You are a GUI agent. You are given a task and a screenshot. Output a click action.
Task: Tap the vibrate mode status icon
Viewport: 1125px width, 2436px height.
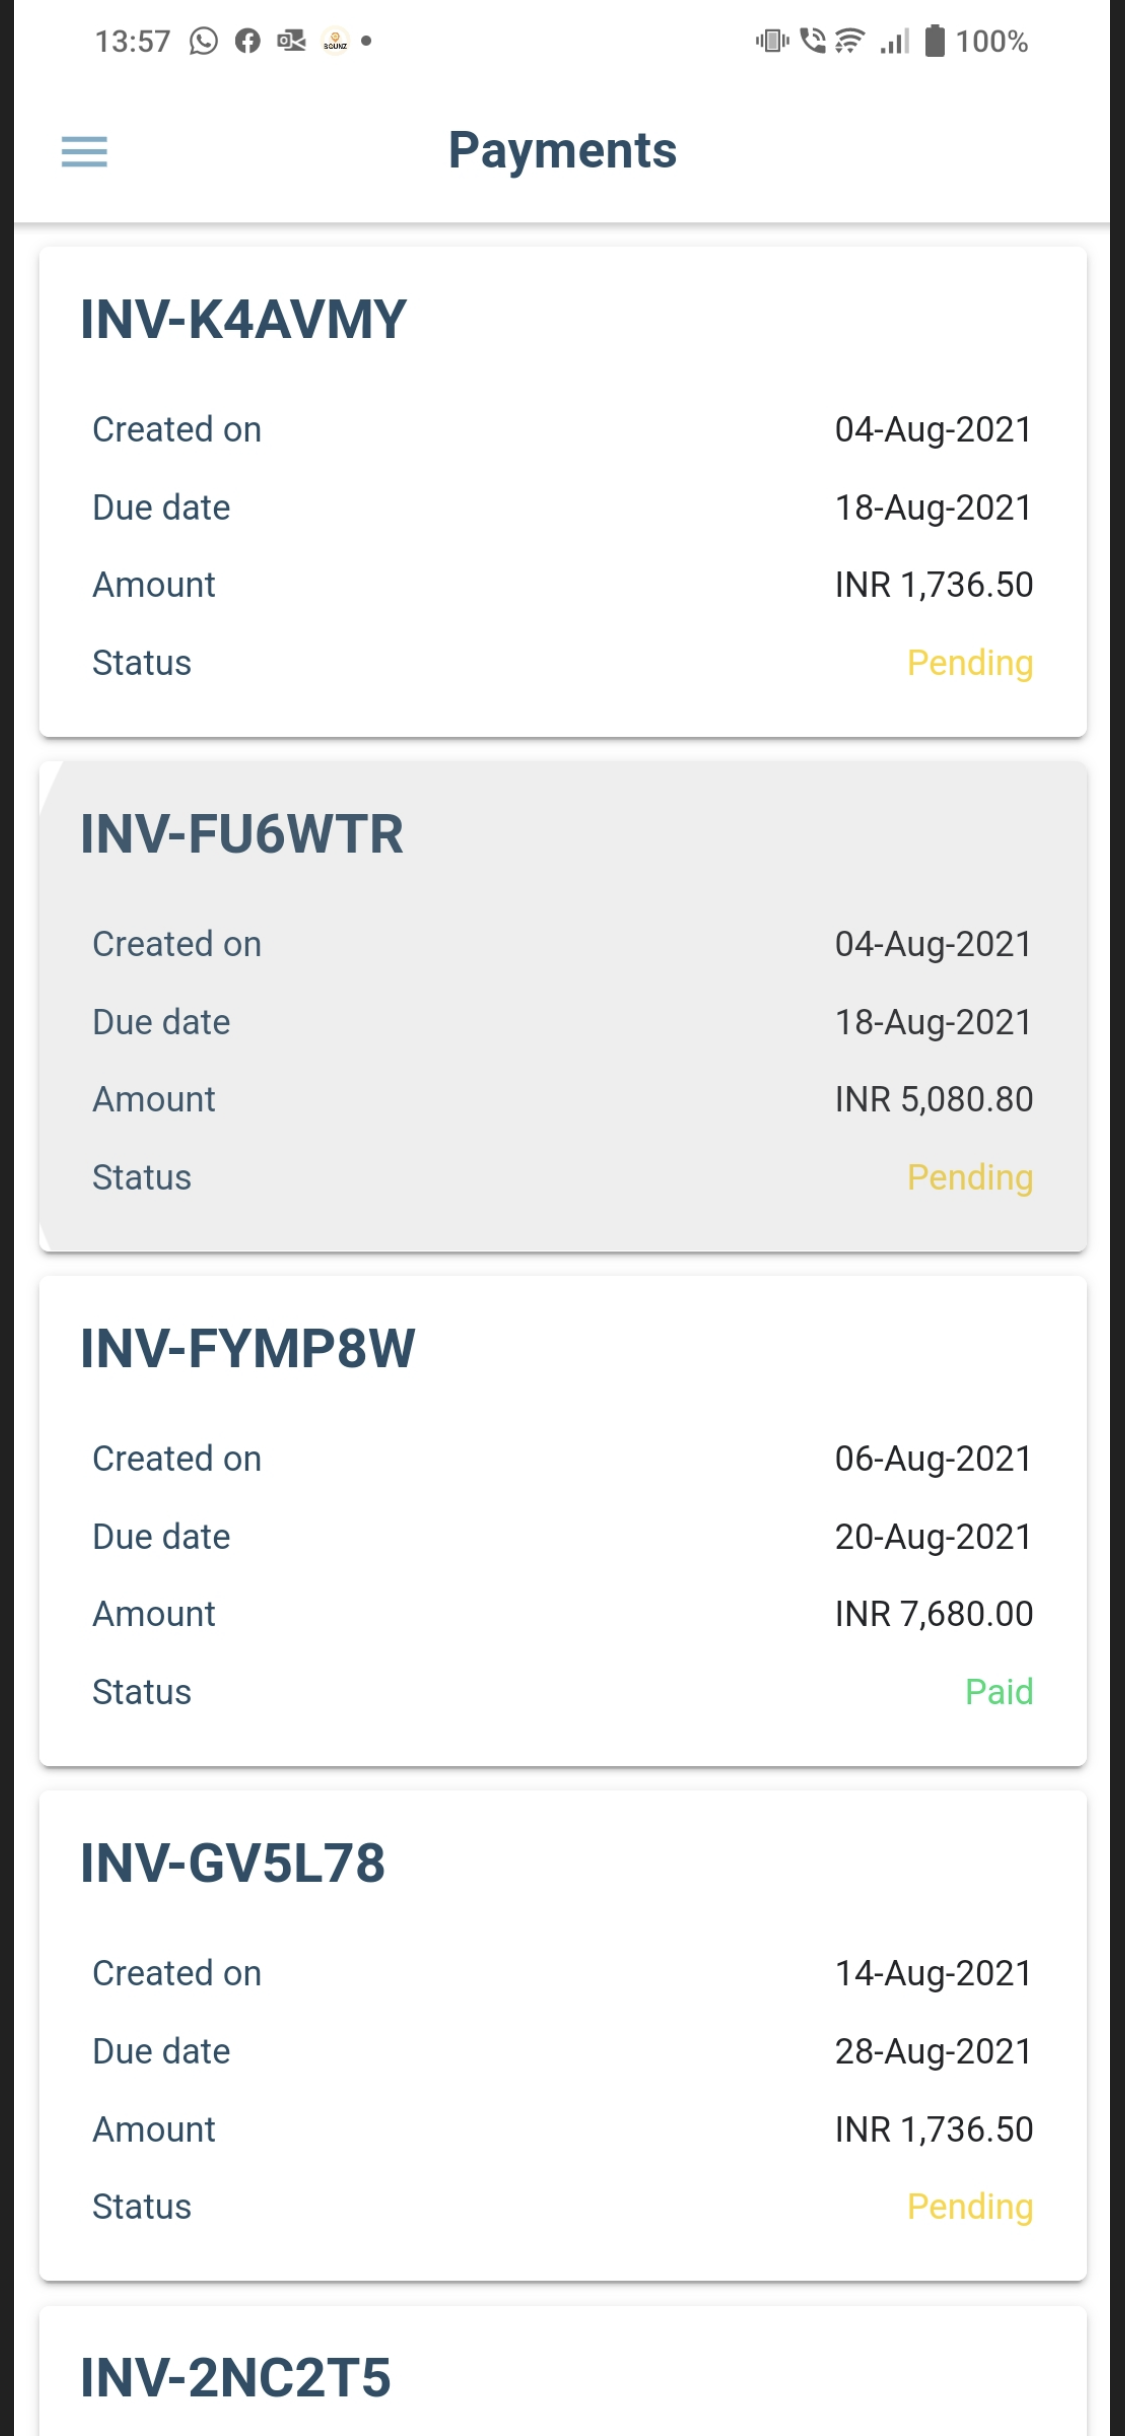click(772, 41)
